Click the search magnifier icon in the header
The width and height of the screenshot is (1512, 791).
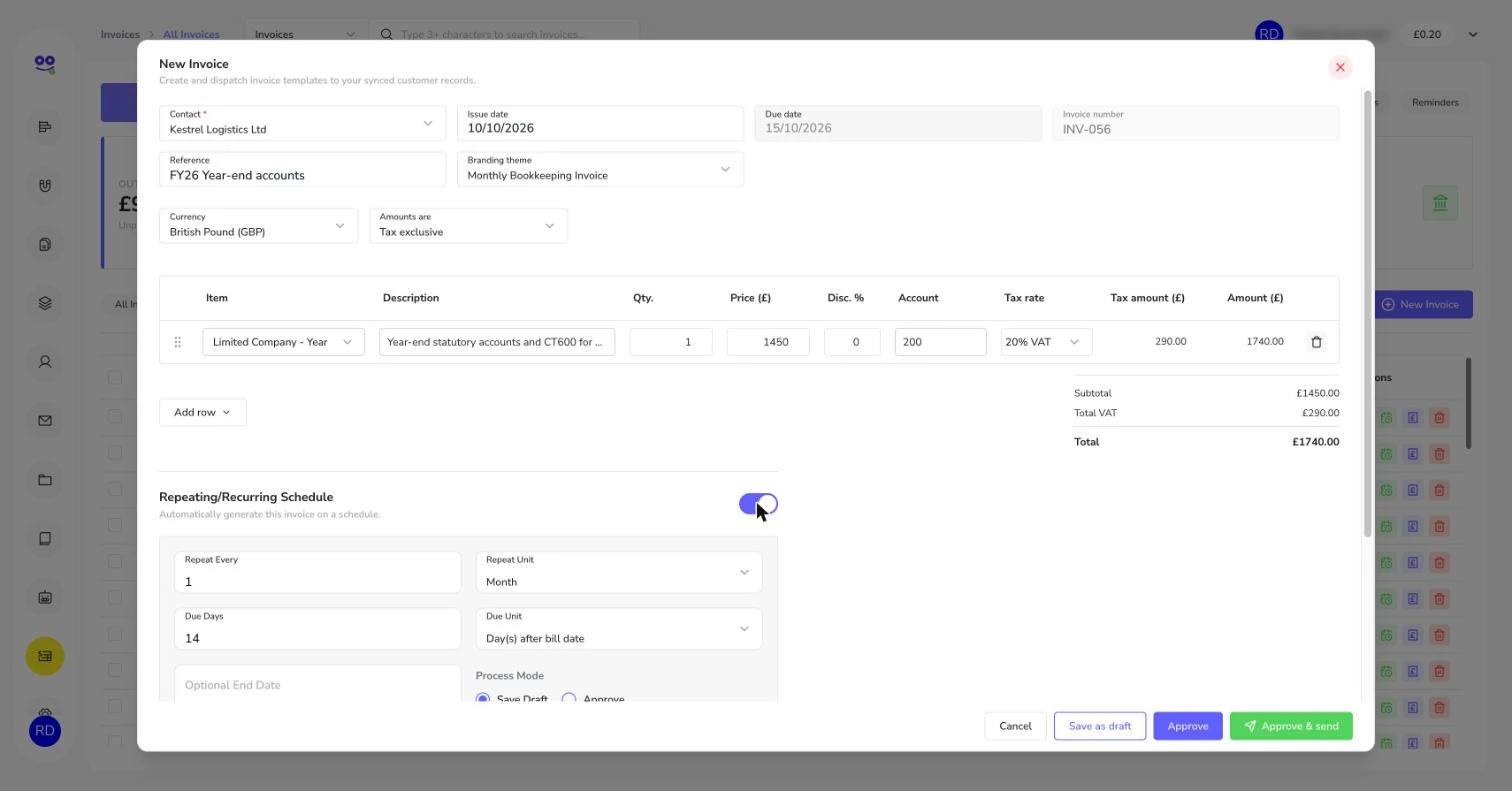click(386, 34)
